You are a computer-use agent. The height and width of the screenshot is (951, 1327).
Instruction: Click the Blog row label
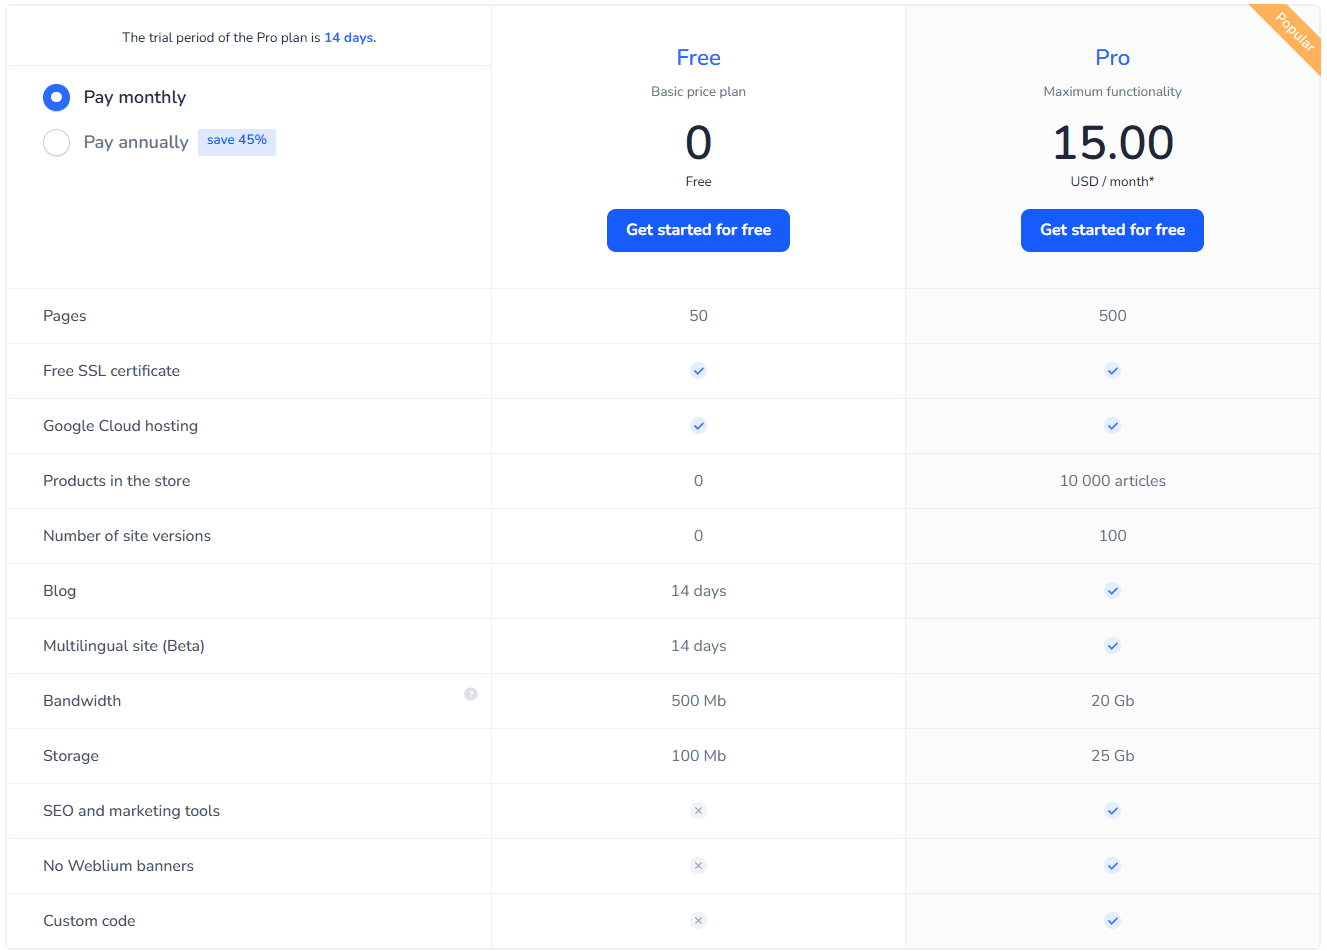coord(60,591)
